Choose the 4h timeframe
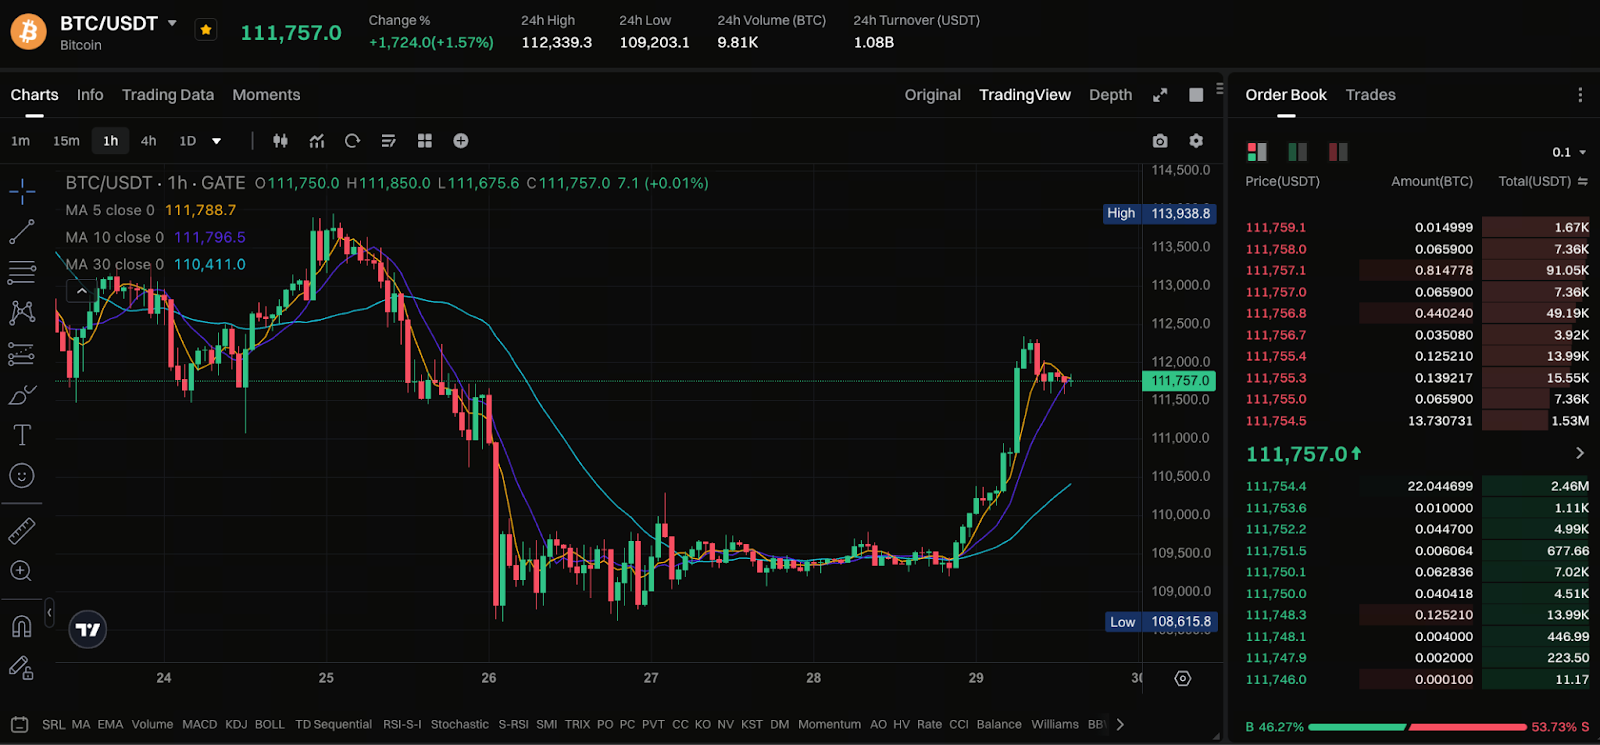This screenshot has height=745, width=1600. click(148, 141)
